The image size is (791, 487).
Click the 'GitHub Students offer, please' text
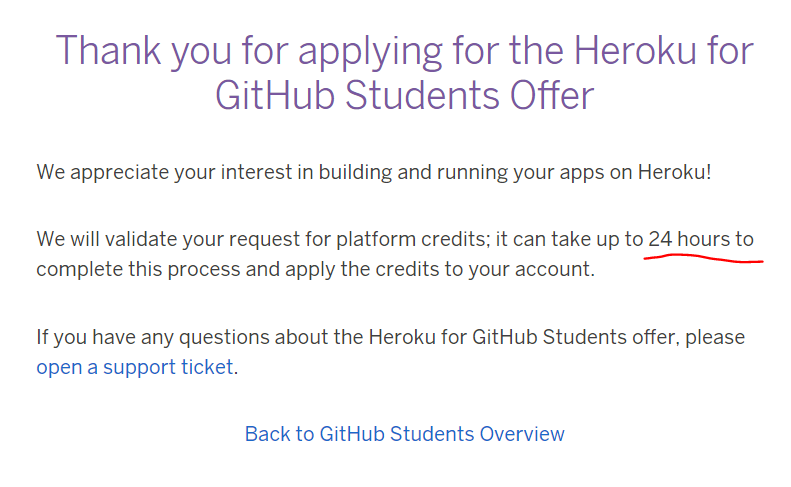tap(609, 337)
